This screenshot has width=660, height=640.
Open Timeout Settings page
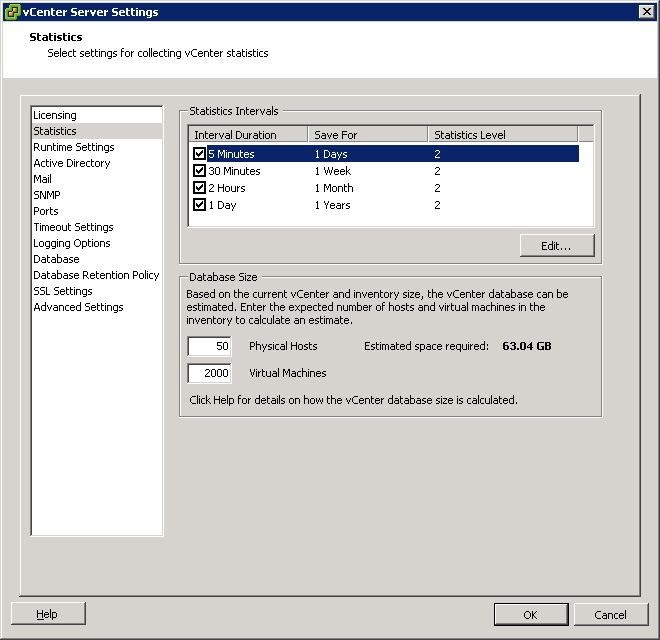[x=97, y=227]
